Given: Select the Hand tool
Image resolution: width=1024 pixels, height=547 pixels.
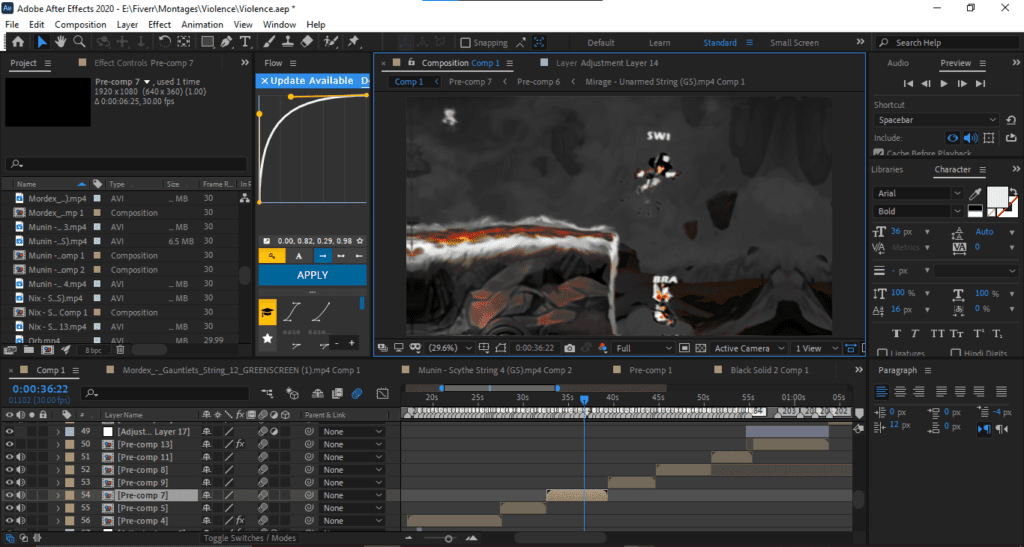Looking at the screenshot, I should coord(60,42).
